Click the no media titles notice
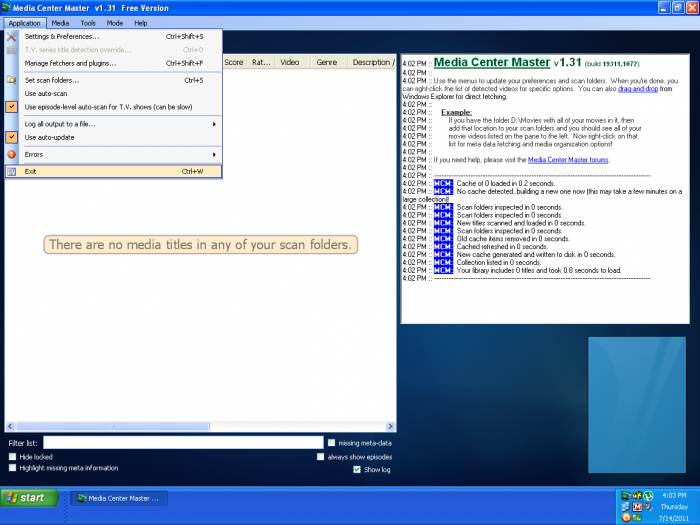Viewport: 700px width, 525px height. 201,245
